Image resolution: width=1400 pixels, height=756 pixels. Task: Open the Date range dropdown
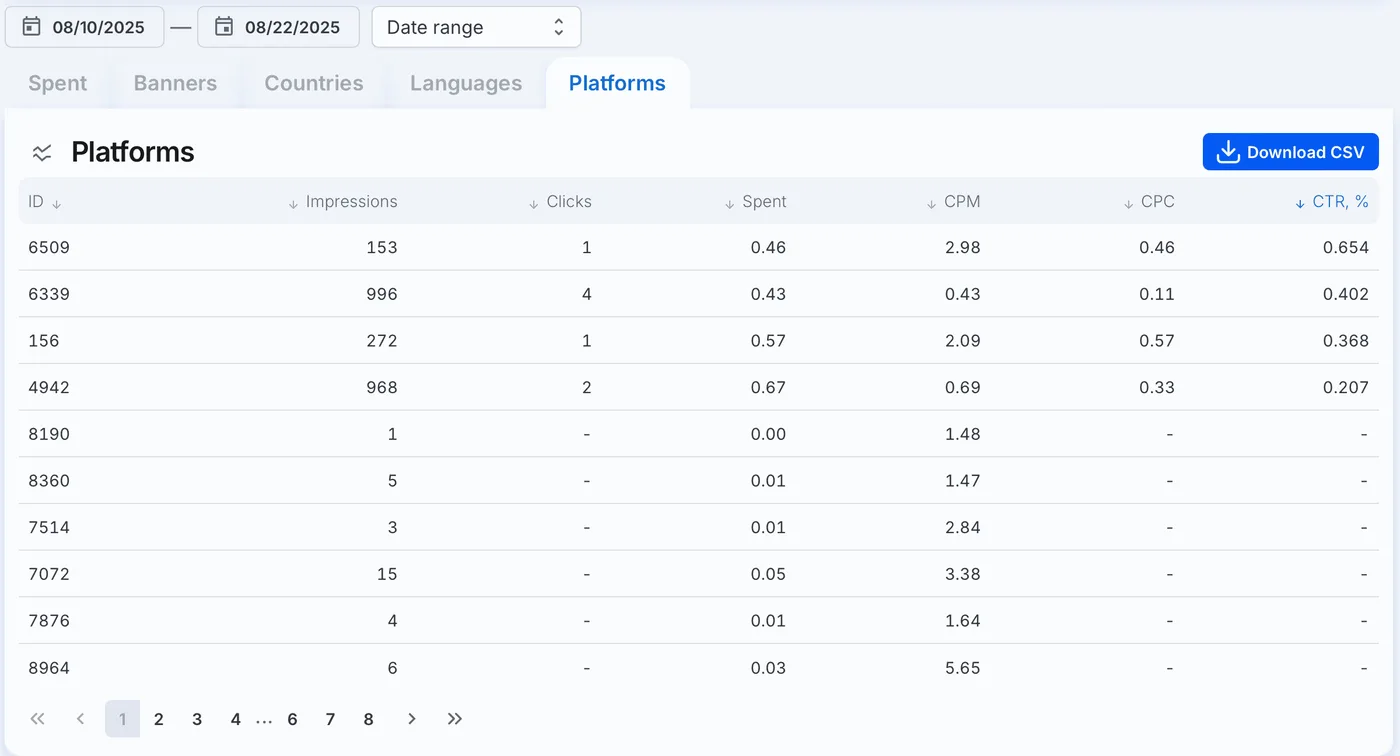point(476,27)
